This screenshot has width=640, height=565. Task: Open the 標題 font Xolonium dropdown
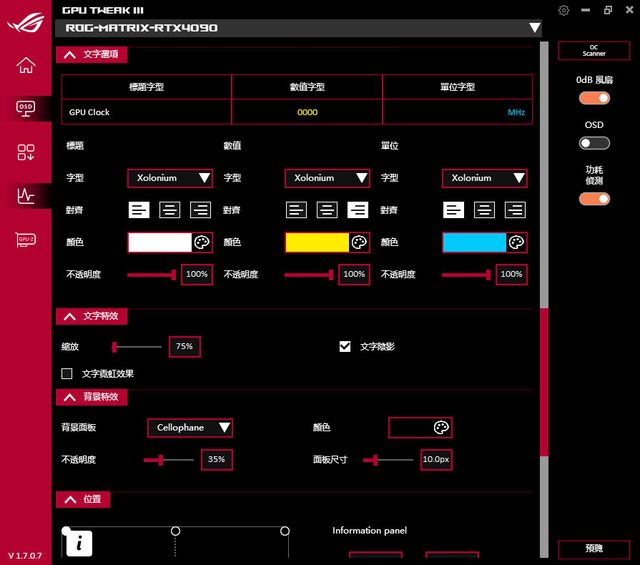click(x=170, y=178)
